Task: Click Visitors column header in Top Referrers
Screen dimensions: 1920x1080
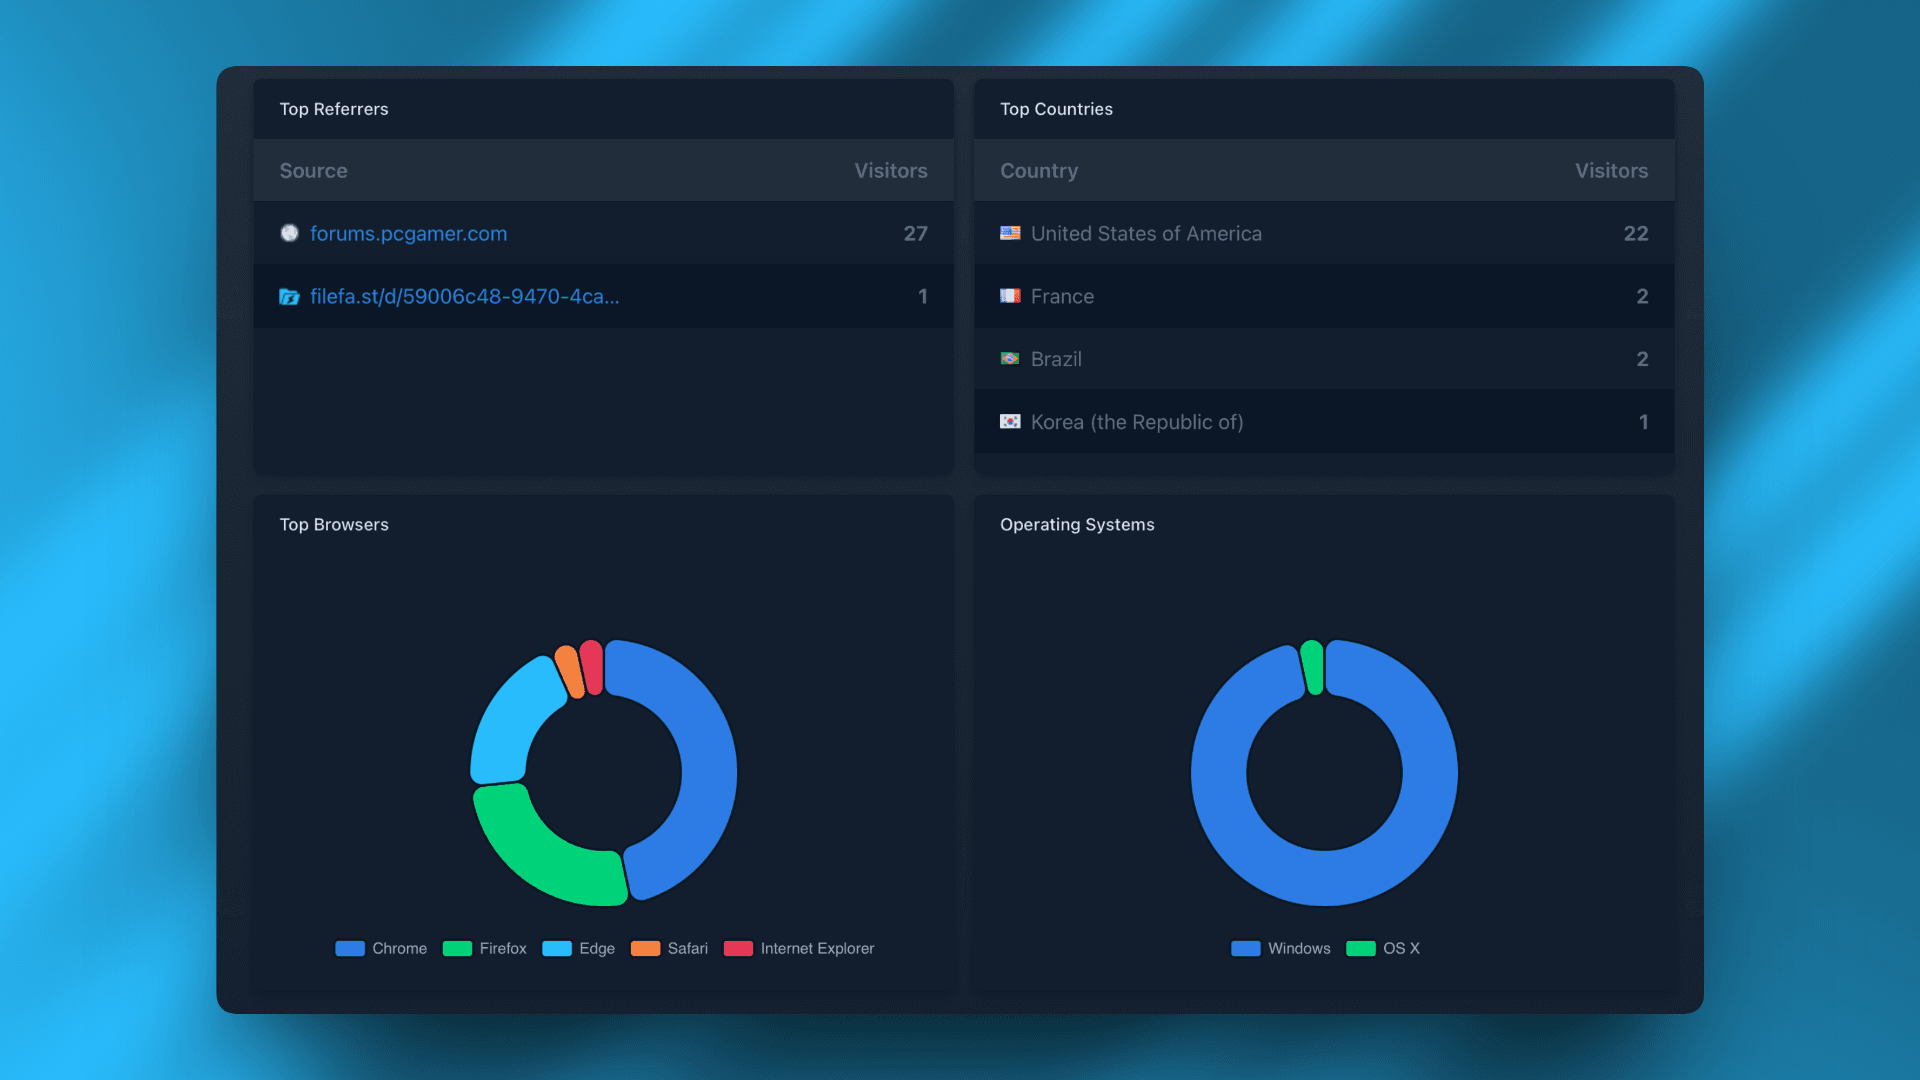Action: click(x=890, y=171)
